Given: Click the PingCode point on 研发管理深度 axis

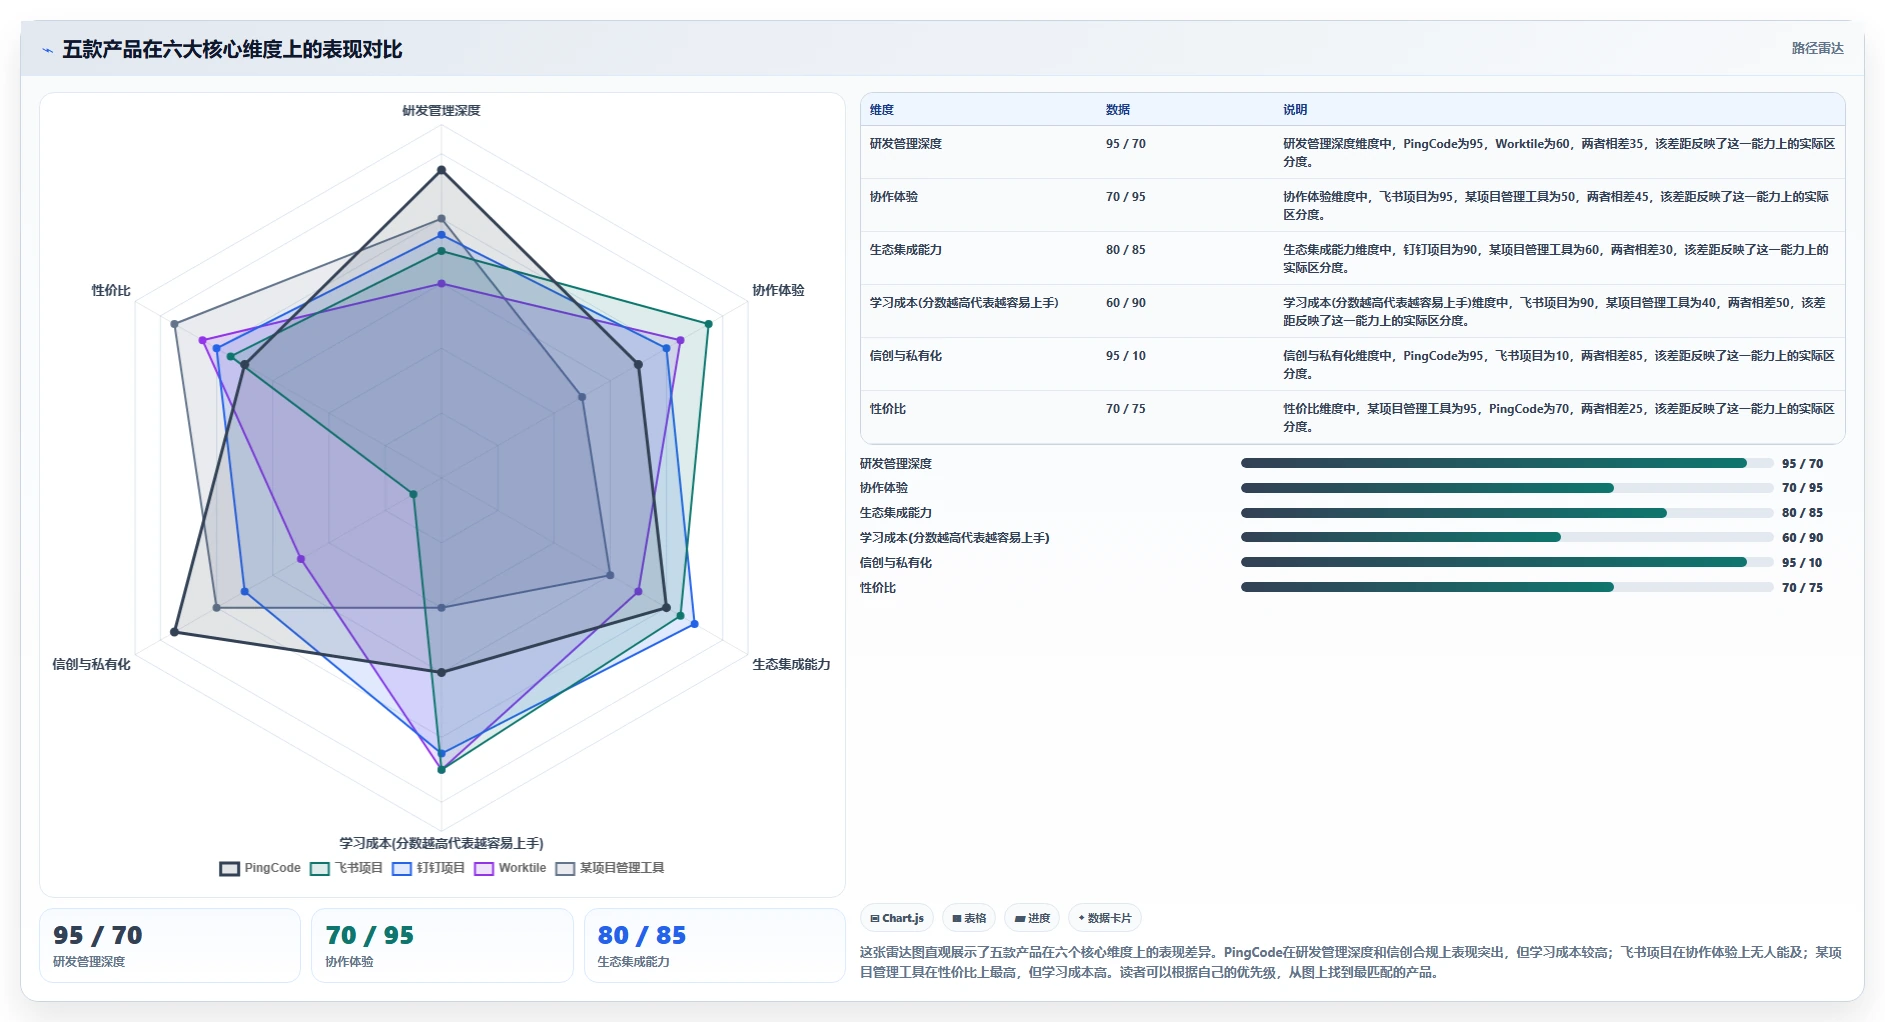Looking at the screenshot, I should click(x=441, y=170).
